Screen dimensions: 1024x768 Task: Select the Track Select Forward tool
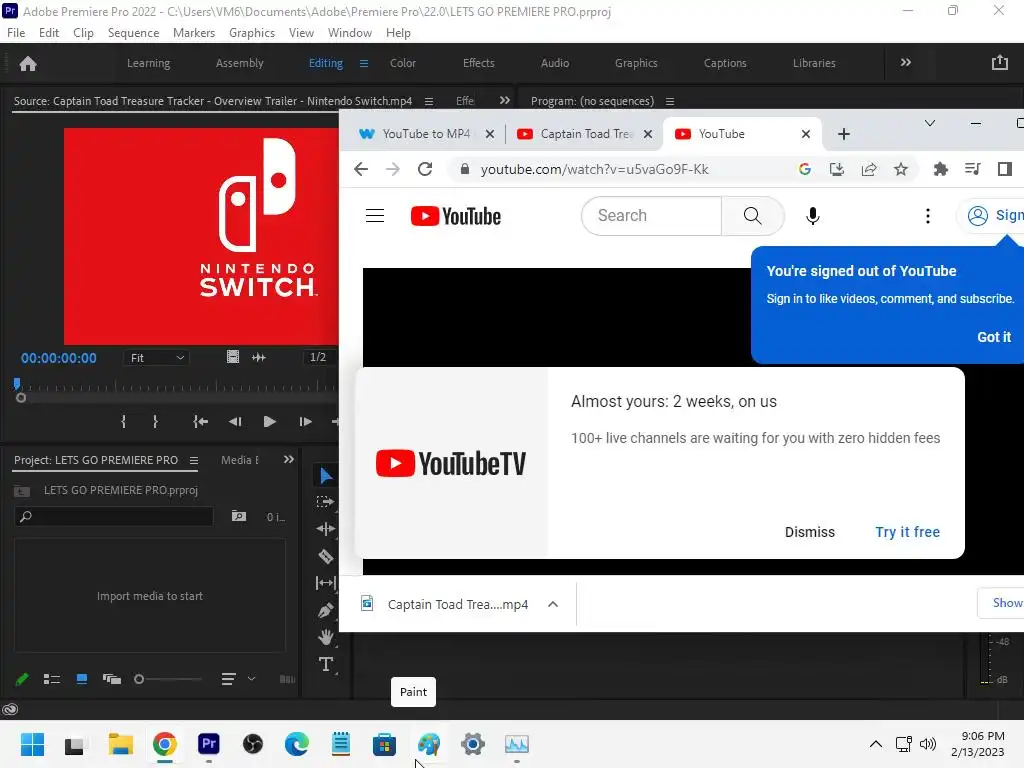coord(325,502)
